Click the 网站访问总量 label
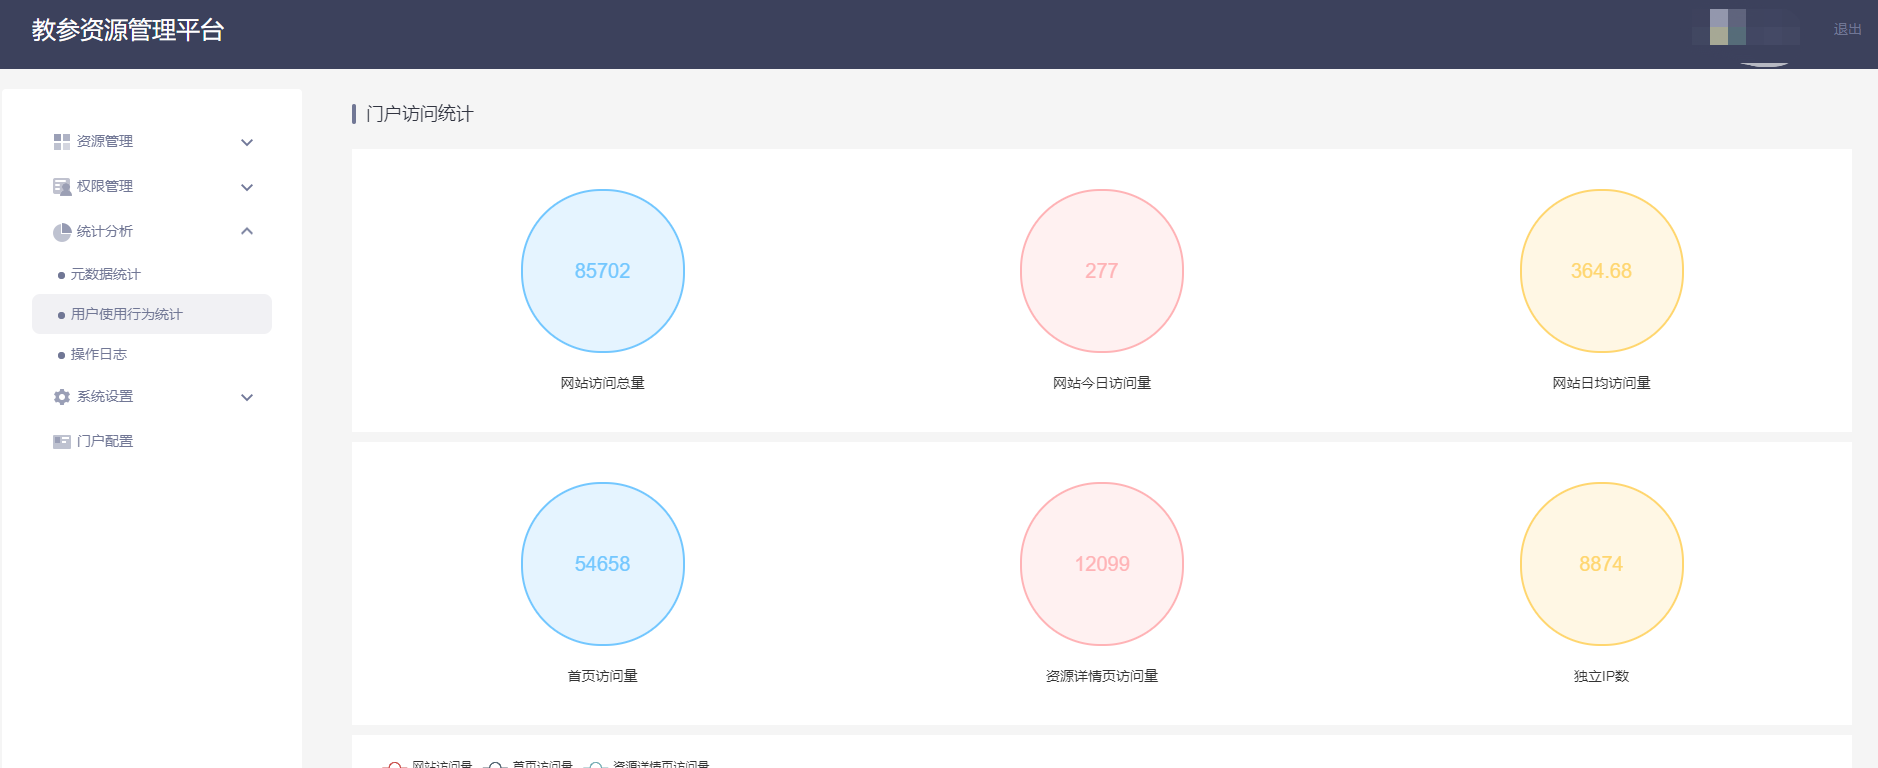 603,383
